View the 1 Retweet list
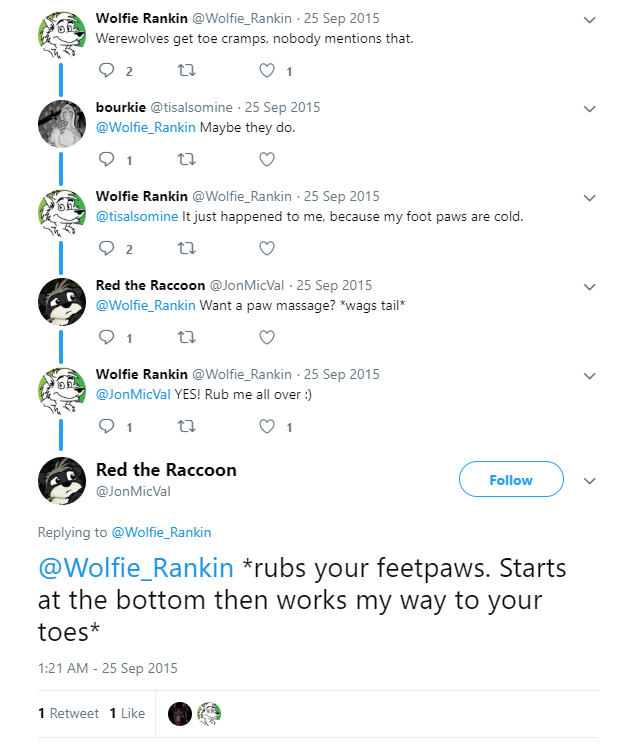Viewport: 628px width, 749px height. click(x=68, y=713)
